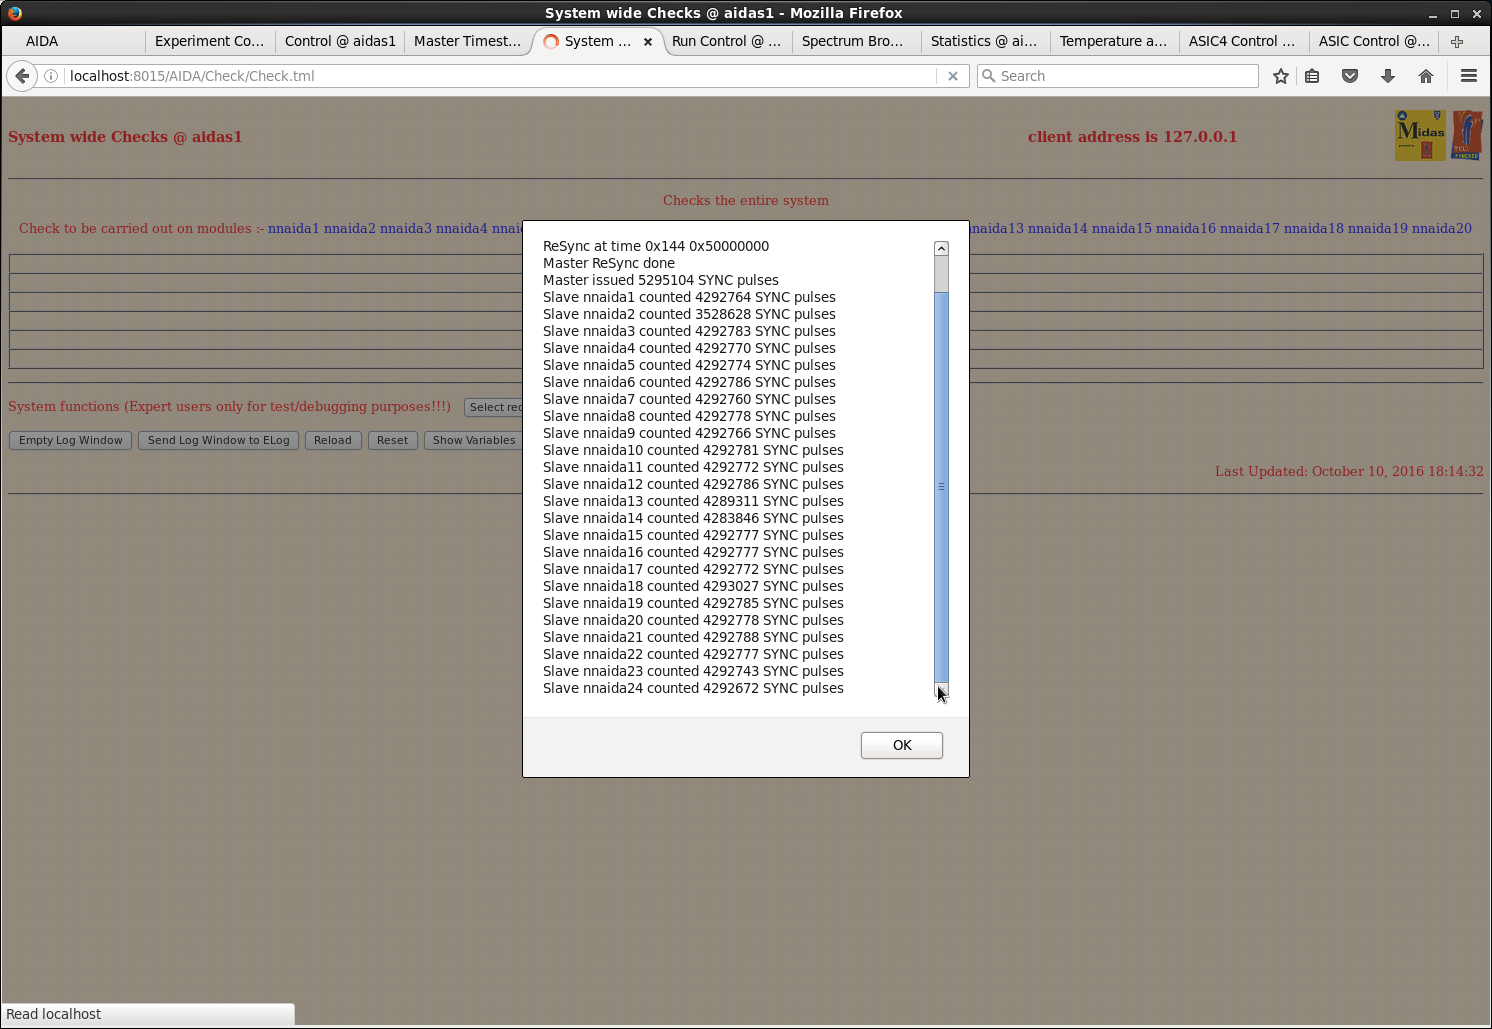Viewport: 1492px width, 1029px height.
Task: Click the search magnifier icon
Action: 989,76
